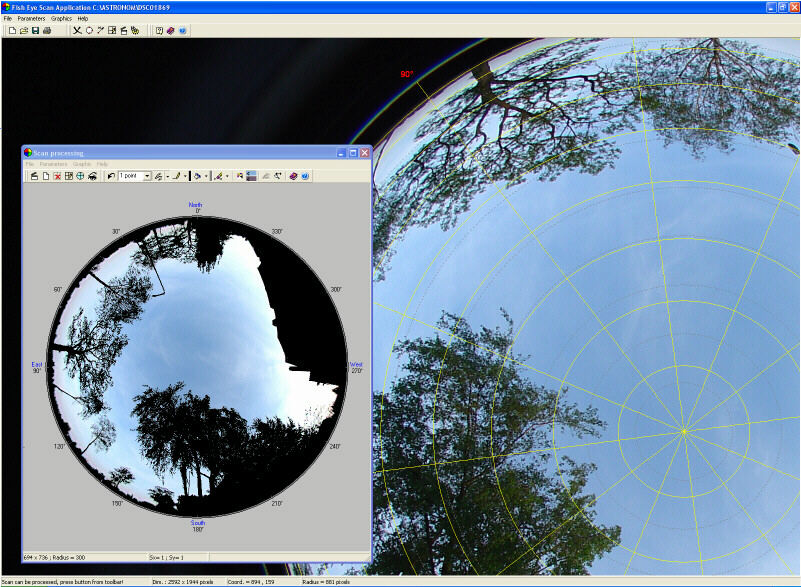The width and height of the screenshot is (801, 587).
Task: Click the East label beside the circular scan
Action: [x=37, y=365]
